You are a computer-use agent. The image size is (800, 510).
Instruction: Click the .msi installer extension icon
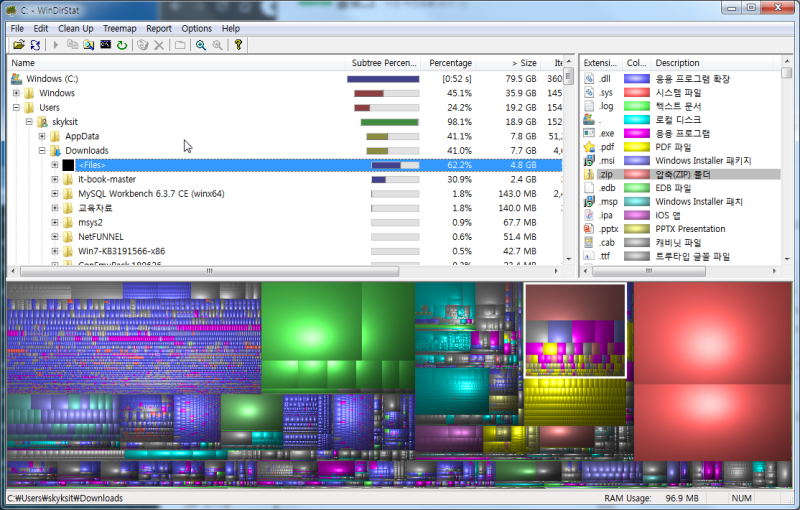click(x=589, y=161)
